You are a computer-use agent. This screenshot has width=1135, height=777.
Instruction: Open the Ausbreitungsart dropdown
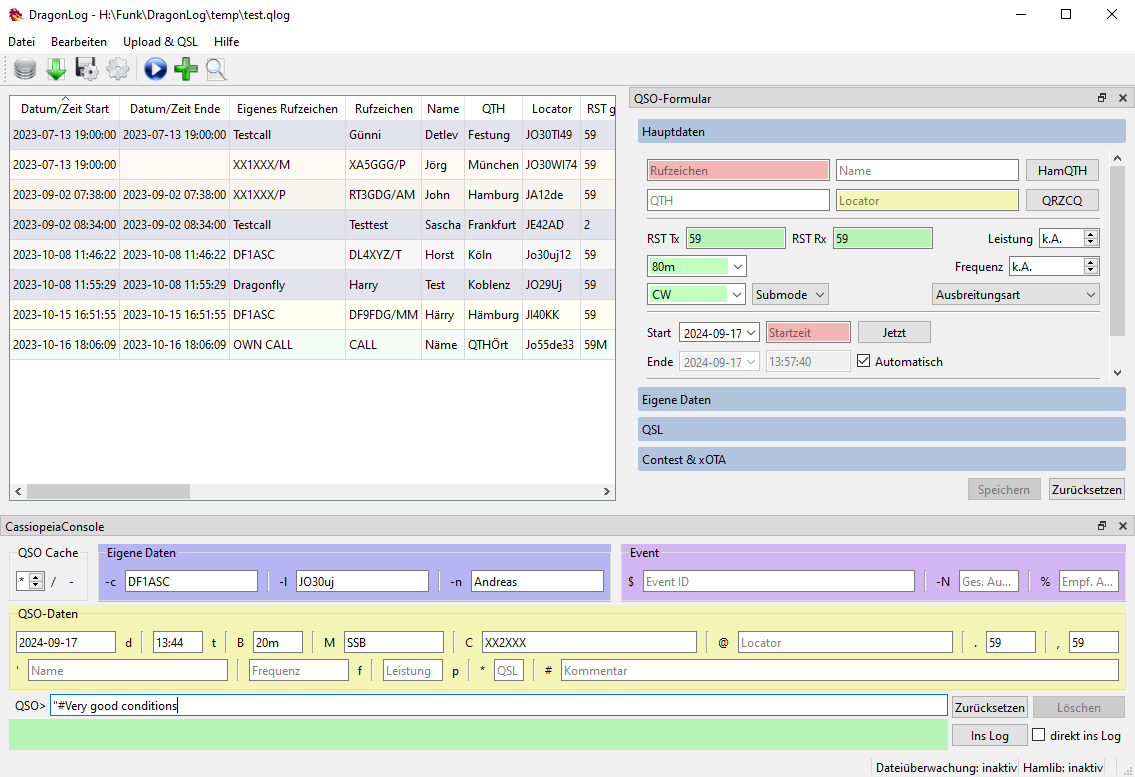click(x=1016, y=294)
